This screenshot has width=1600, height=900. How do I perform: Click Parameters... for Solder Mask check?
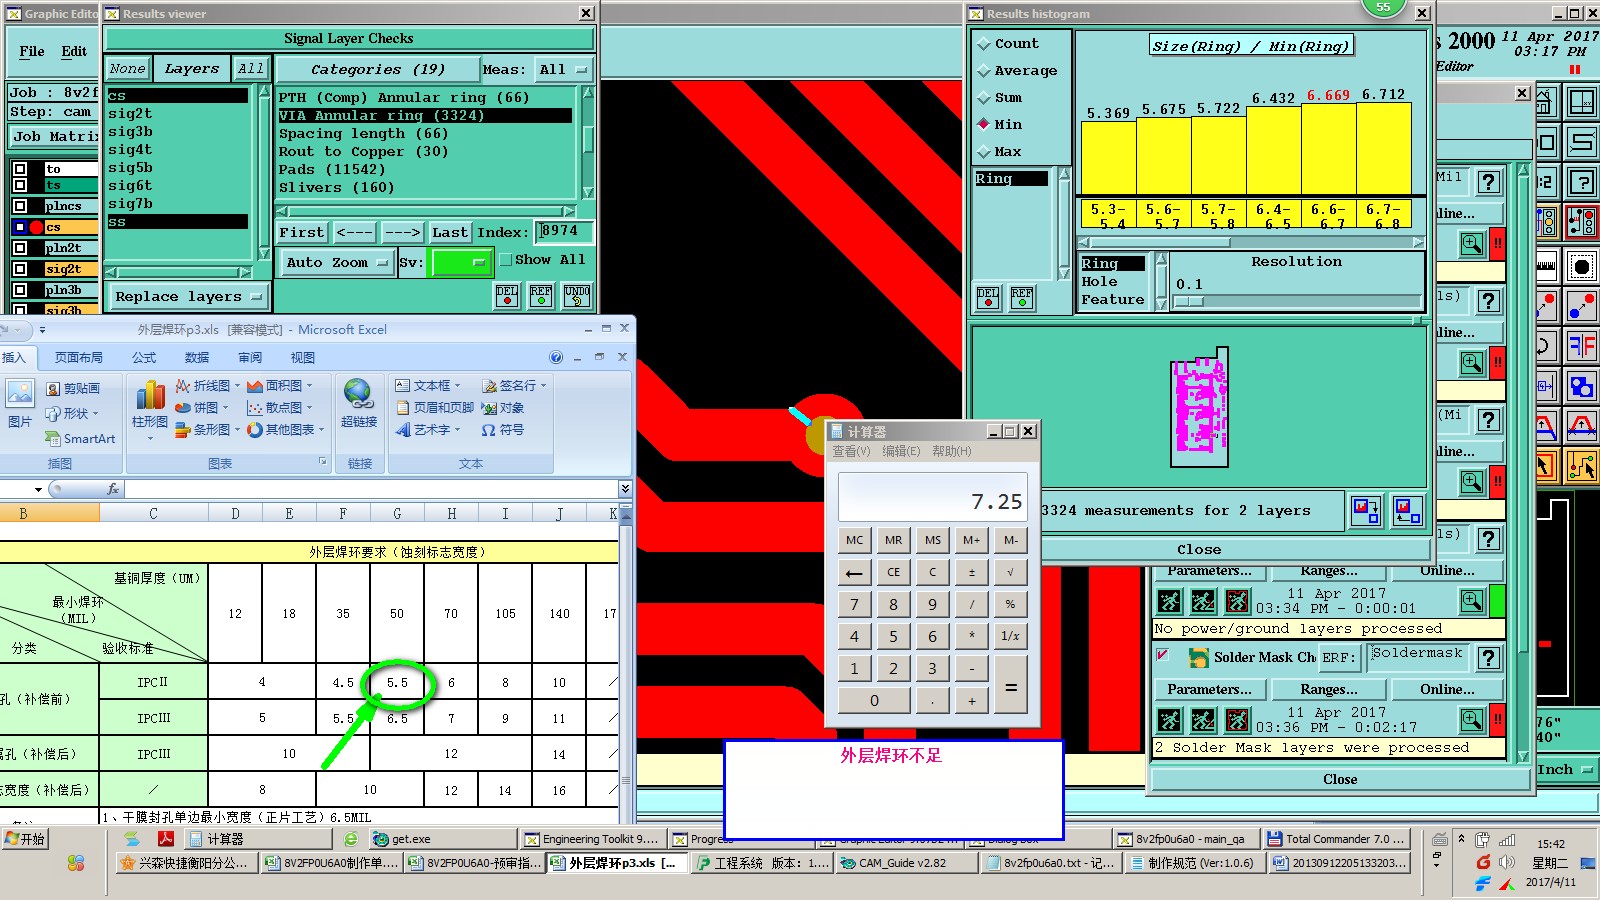[x=1209, y=690]
